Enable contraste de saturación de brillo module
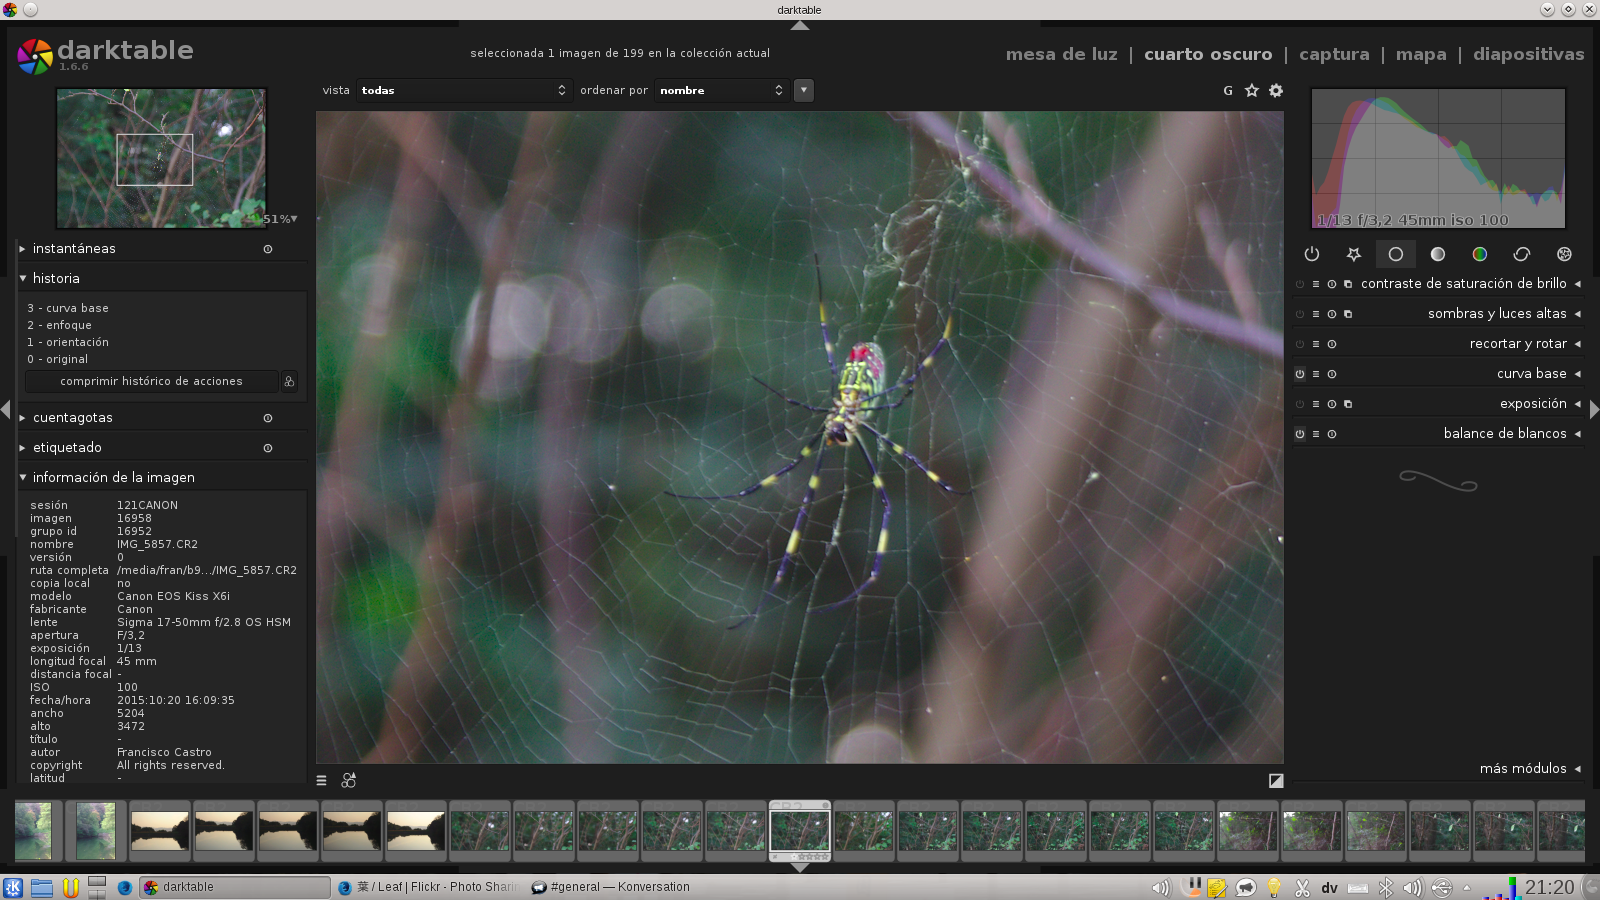This screenshot has width=1600, height=900. click(1300, 284)
